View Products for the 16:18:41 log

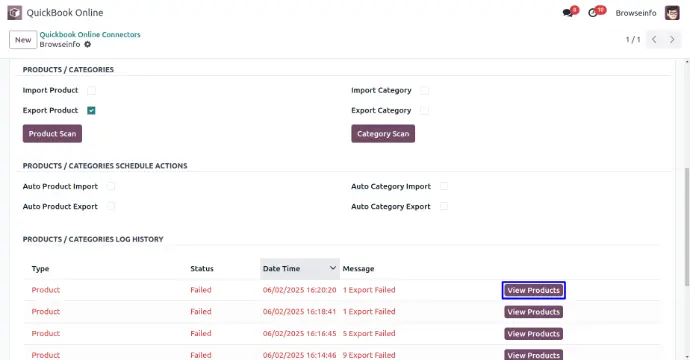pyautogui.click(x=533, y=312)
